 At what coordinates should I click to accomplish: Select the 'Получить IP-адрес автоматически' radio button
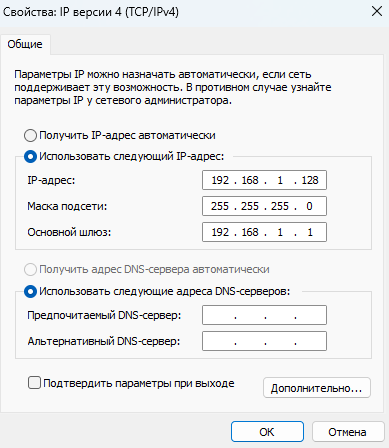(30, 136)
